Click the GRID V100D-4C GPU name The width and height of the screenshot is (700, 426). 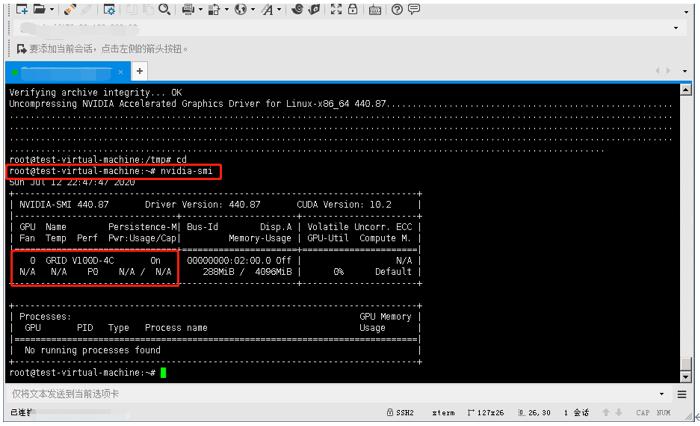click(80, 260)
